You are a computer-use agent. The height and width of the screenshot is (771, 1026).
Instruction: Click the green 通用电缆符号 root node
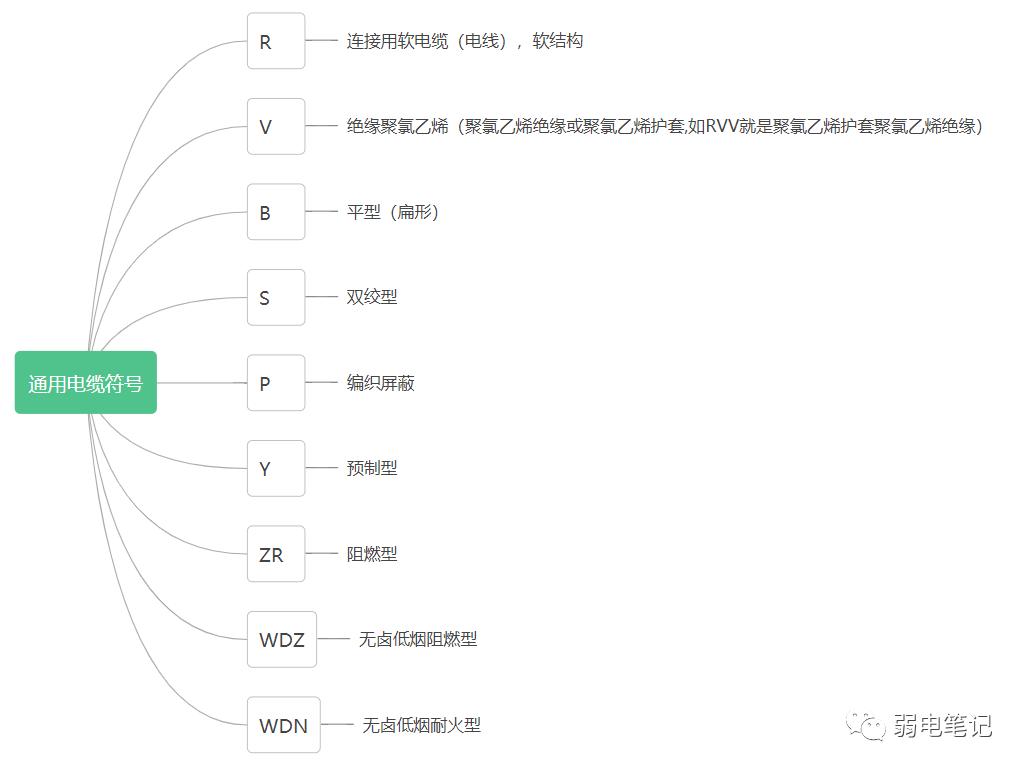tap(86, 383)
